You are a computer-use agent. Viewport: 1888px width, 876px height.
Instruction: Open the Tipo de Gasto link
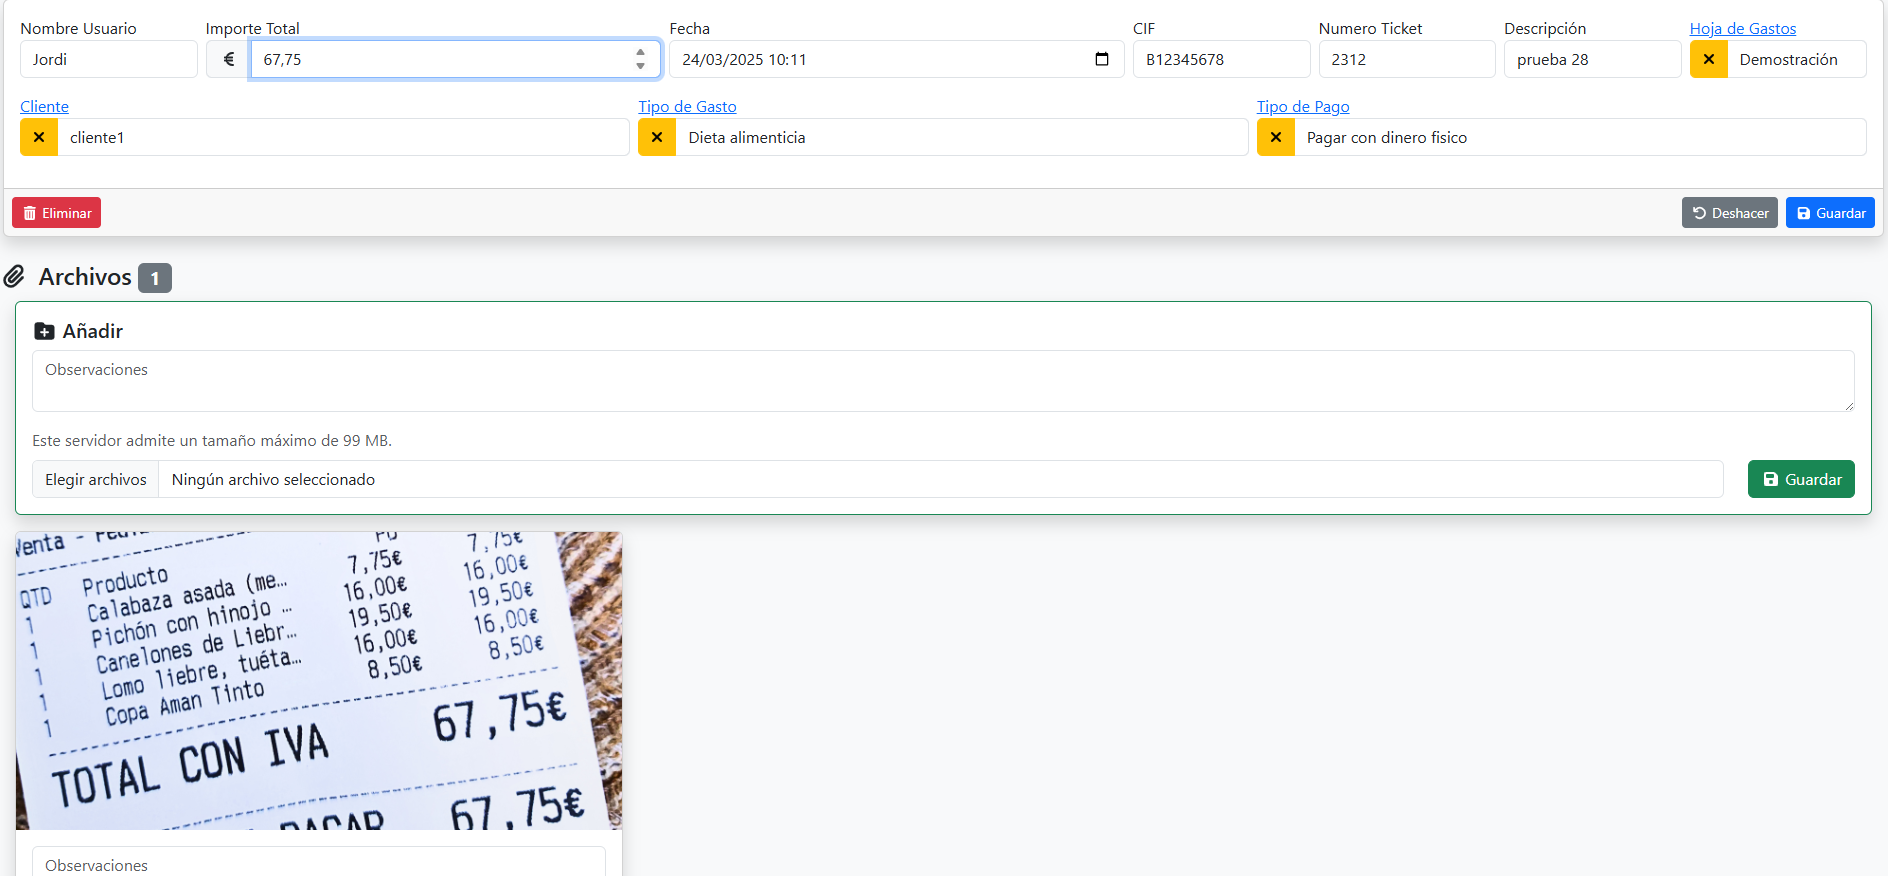687,106
